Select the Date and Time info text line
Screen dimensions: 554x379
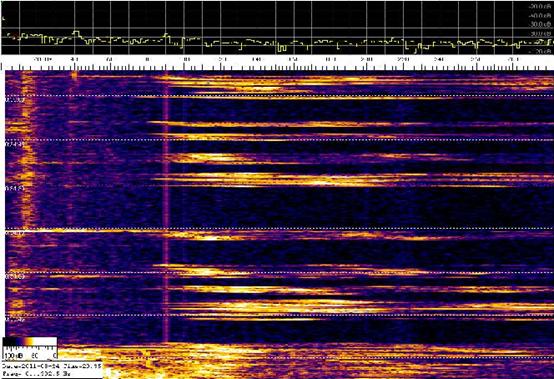[52, 366]
